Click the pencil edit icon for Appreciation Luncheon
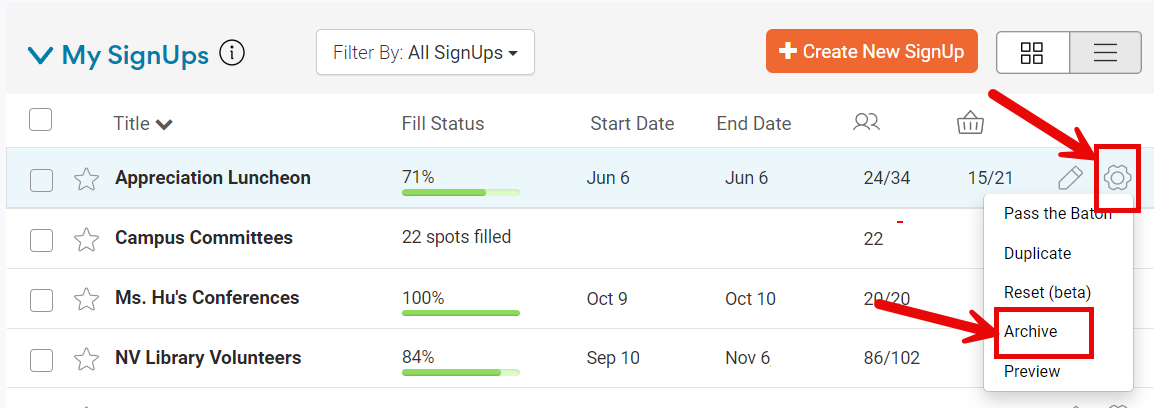 click(1070, 179)
